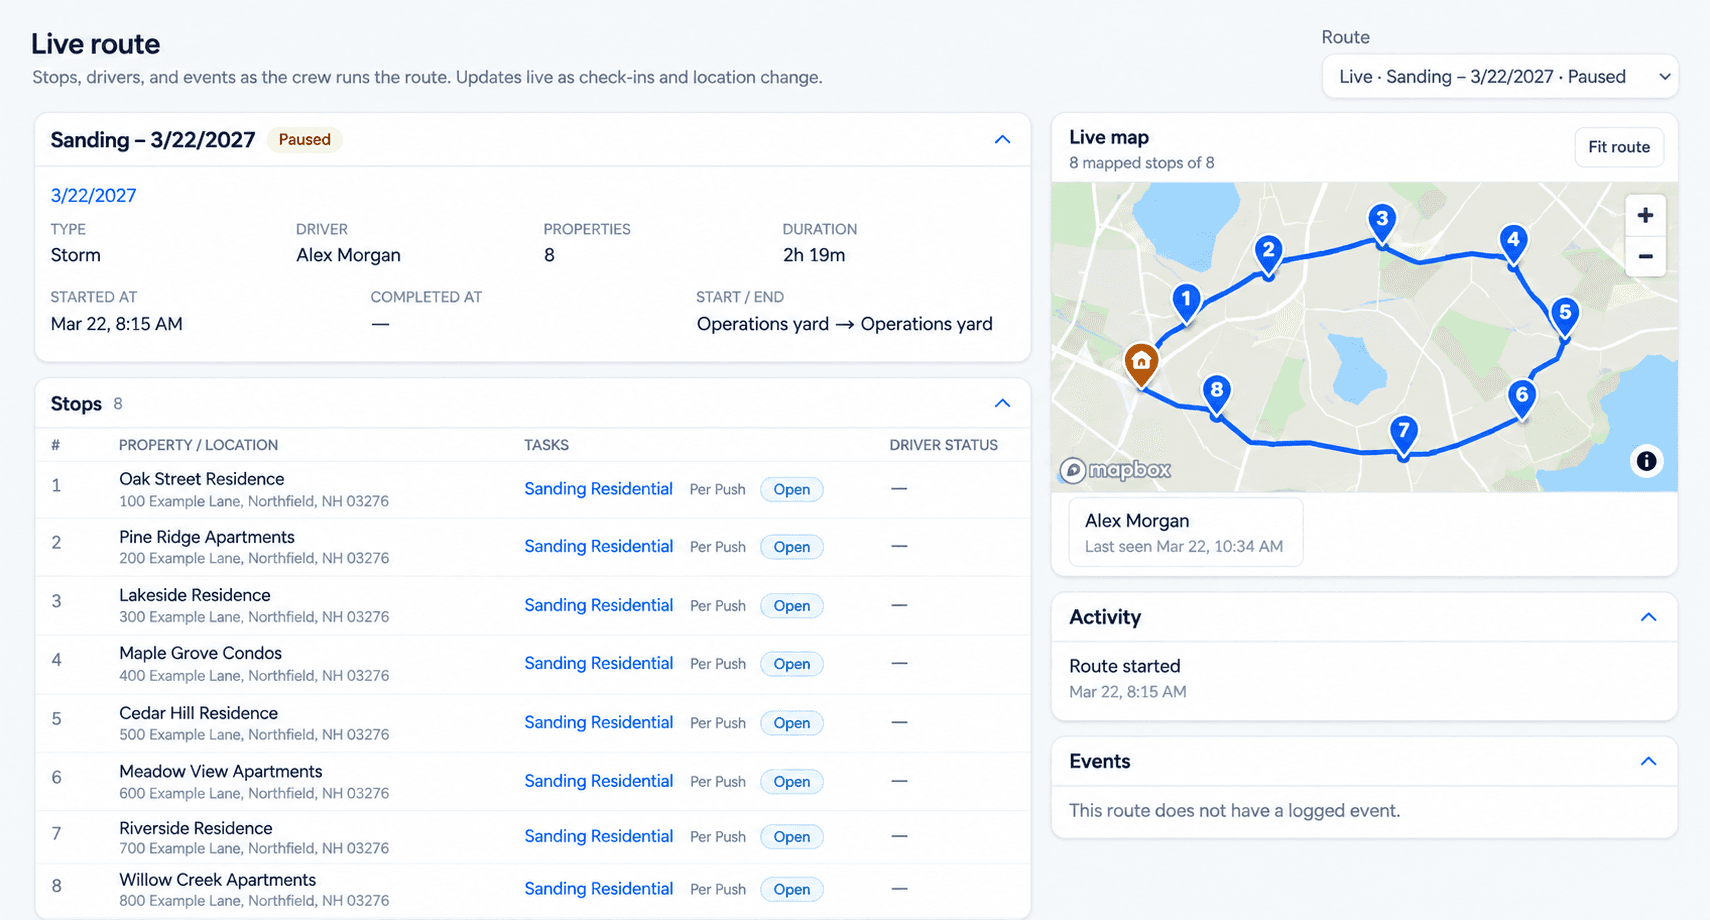Click the '8 mapped stops of 8' text
This screenshot has height=920, width=1710.
pyautogui.click(x=1141, y=163)
